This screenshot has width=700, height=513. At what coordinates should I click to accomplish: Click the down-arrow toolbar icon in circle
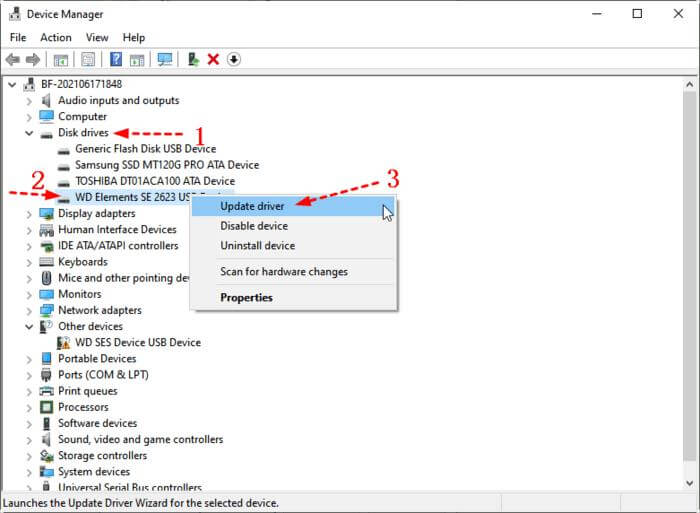pyautogui.click(x=234, y=60)
